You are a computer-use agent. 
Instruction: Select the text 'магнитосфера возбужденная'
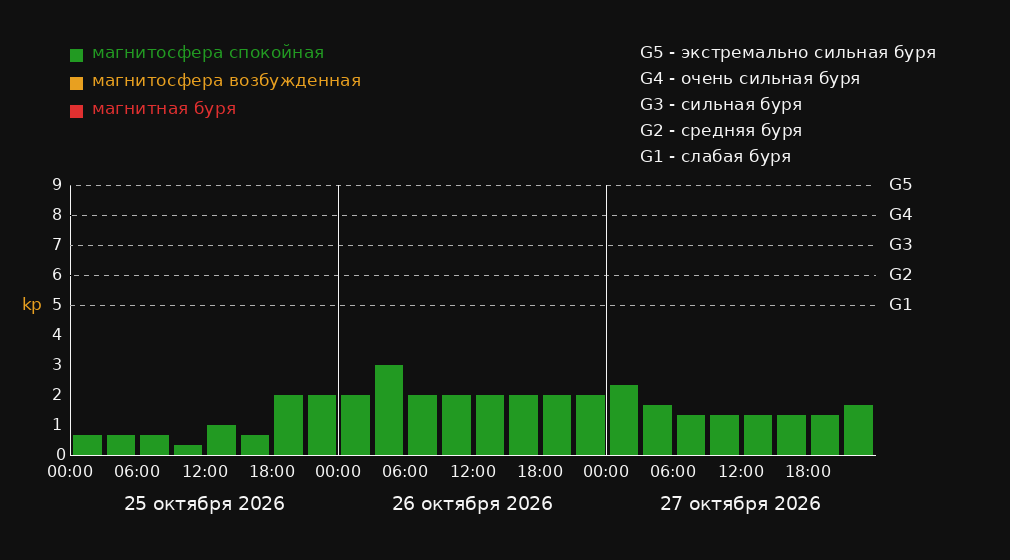(227, 81)
